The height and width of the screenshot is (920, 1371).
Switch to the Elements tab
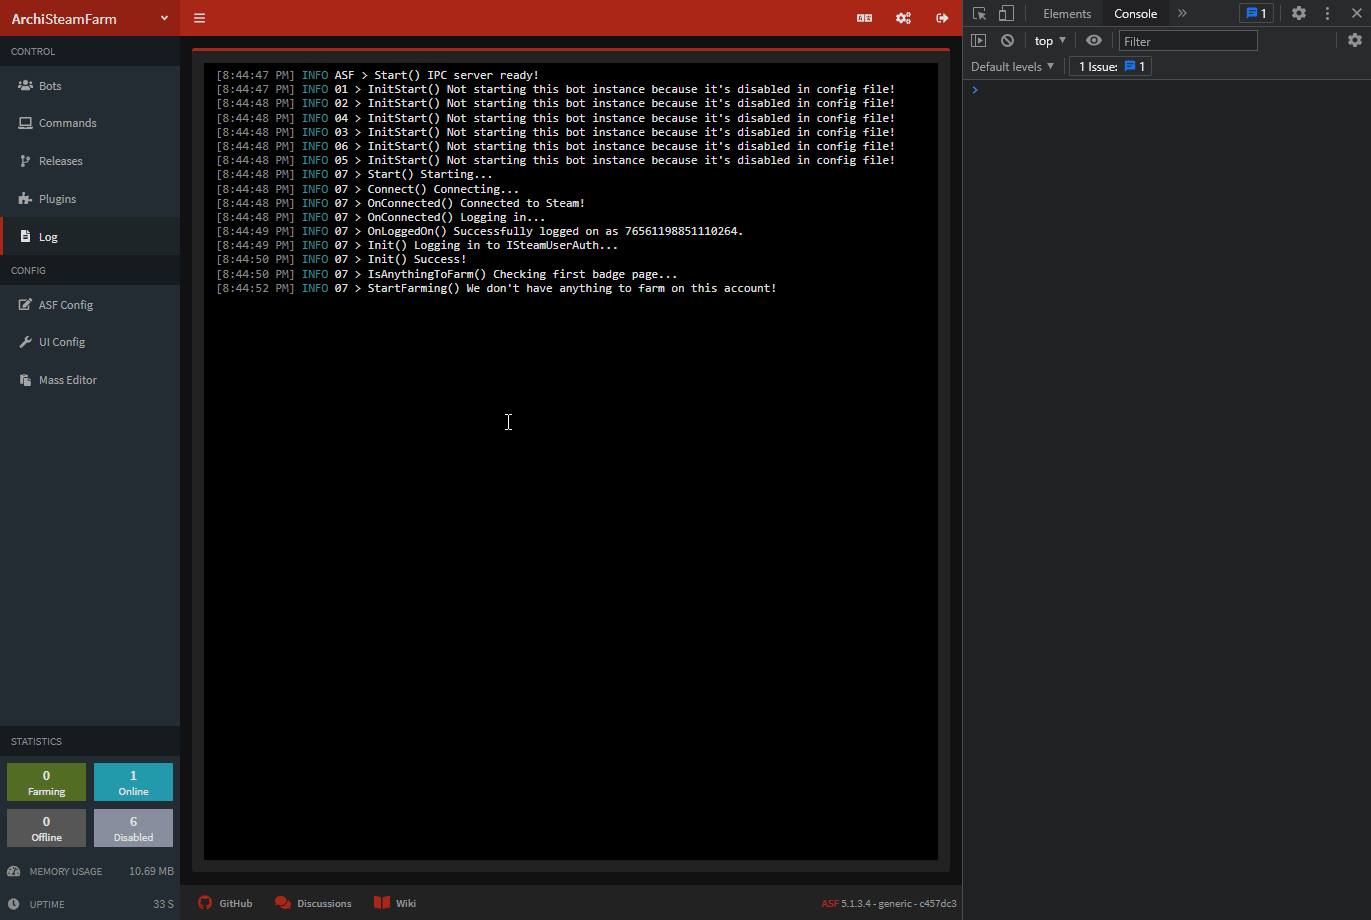(1066, 12)
